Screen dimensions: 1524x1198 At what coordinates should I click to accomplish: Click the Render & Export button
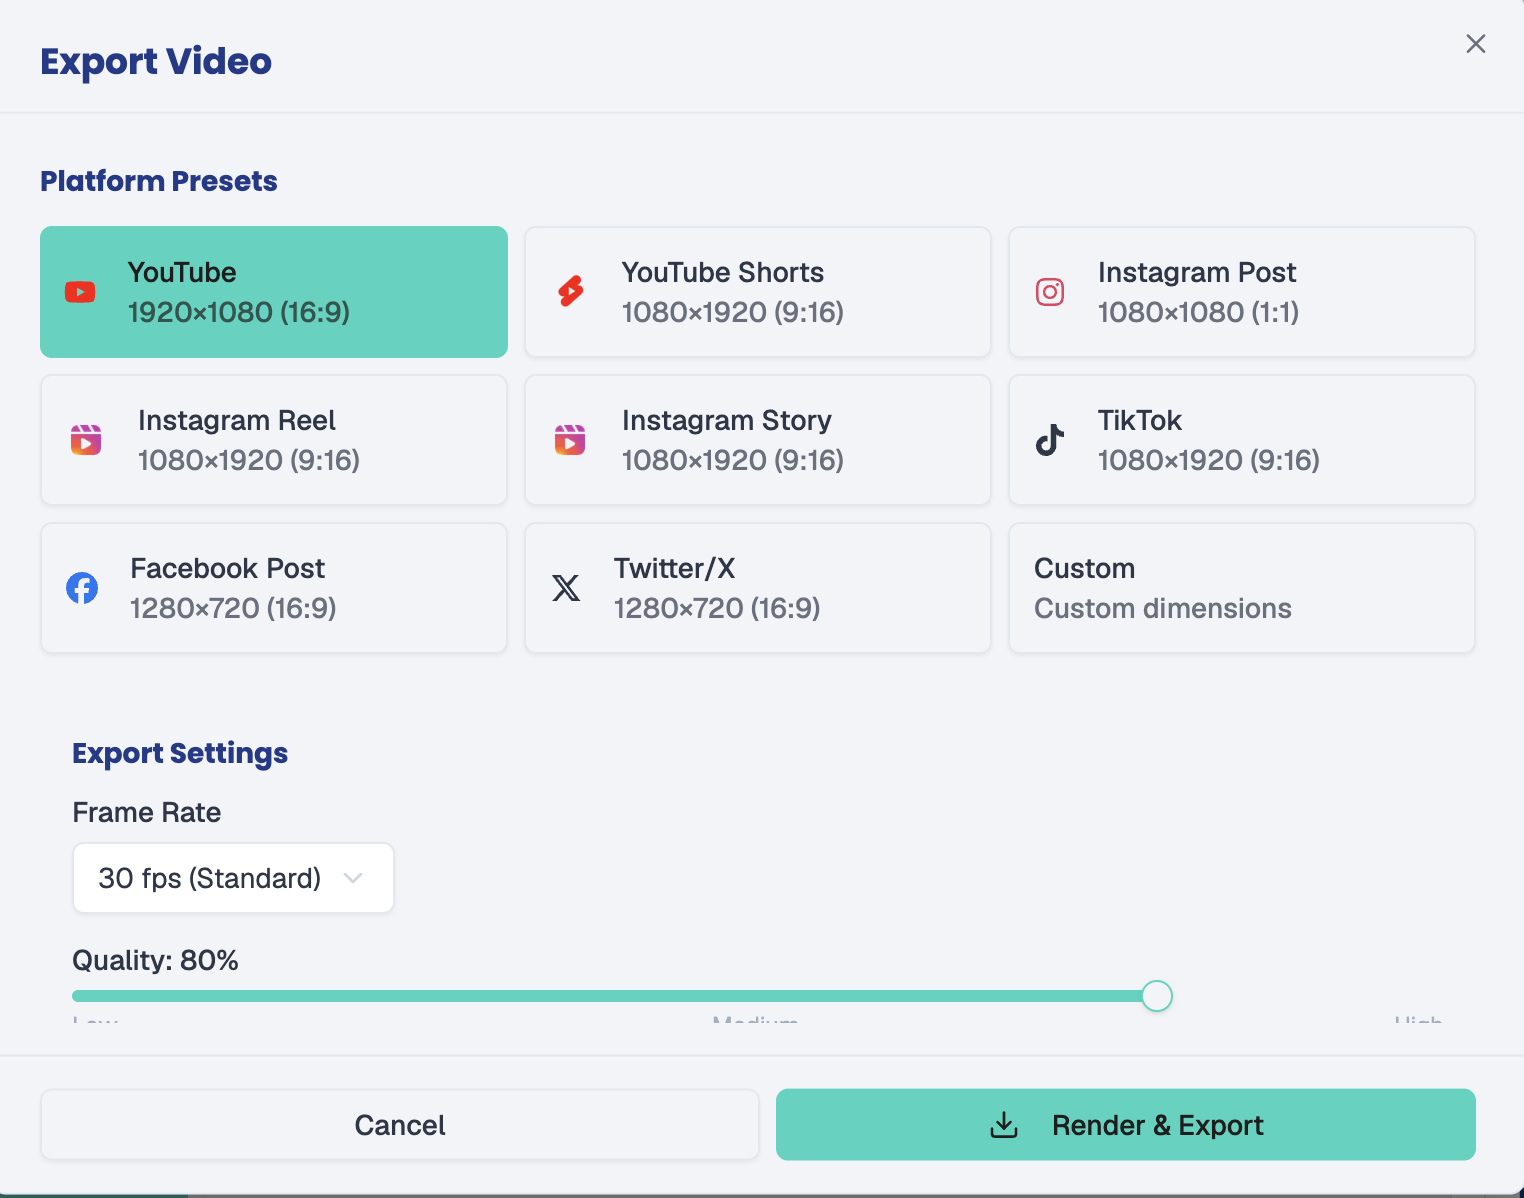tap(1126, 1125)
